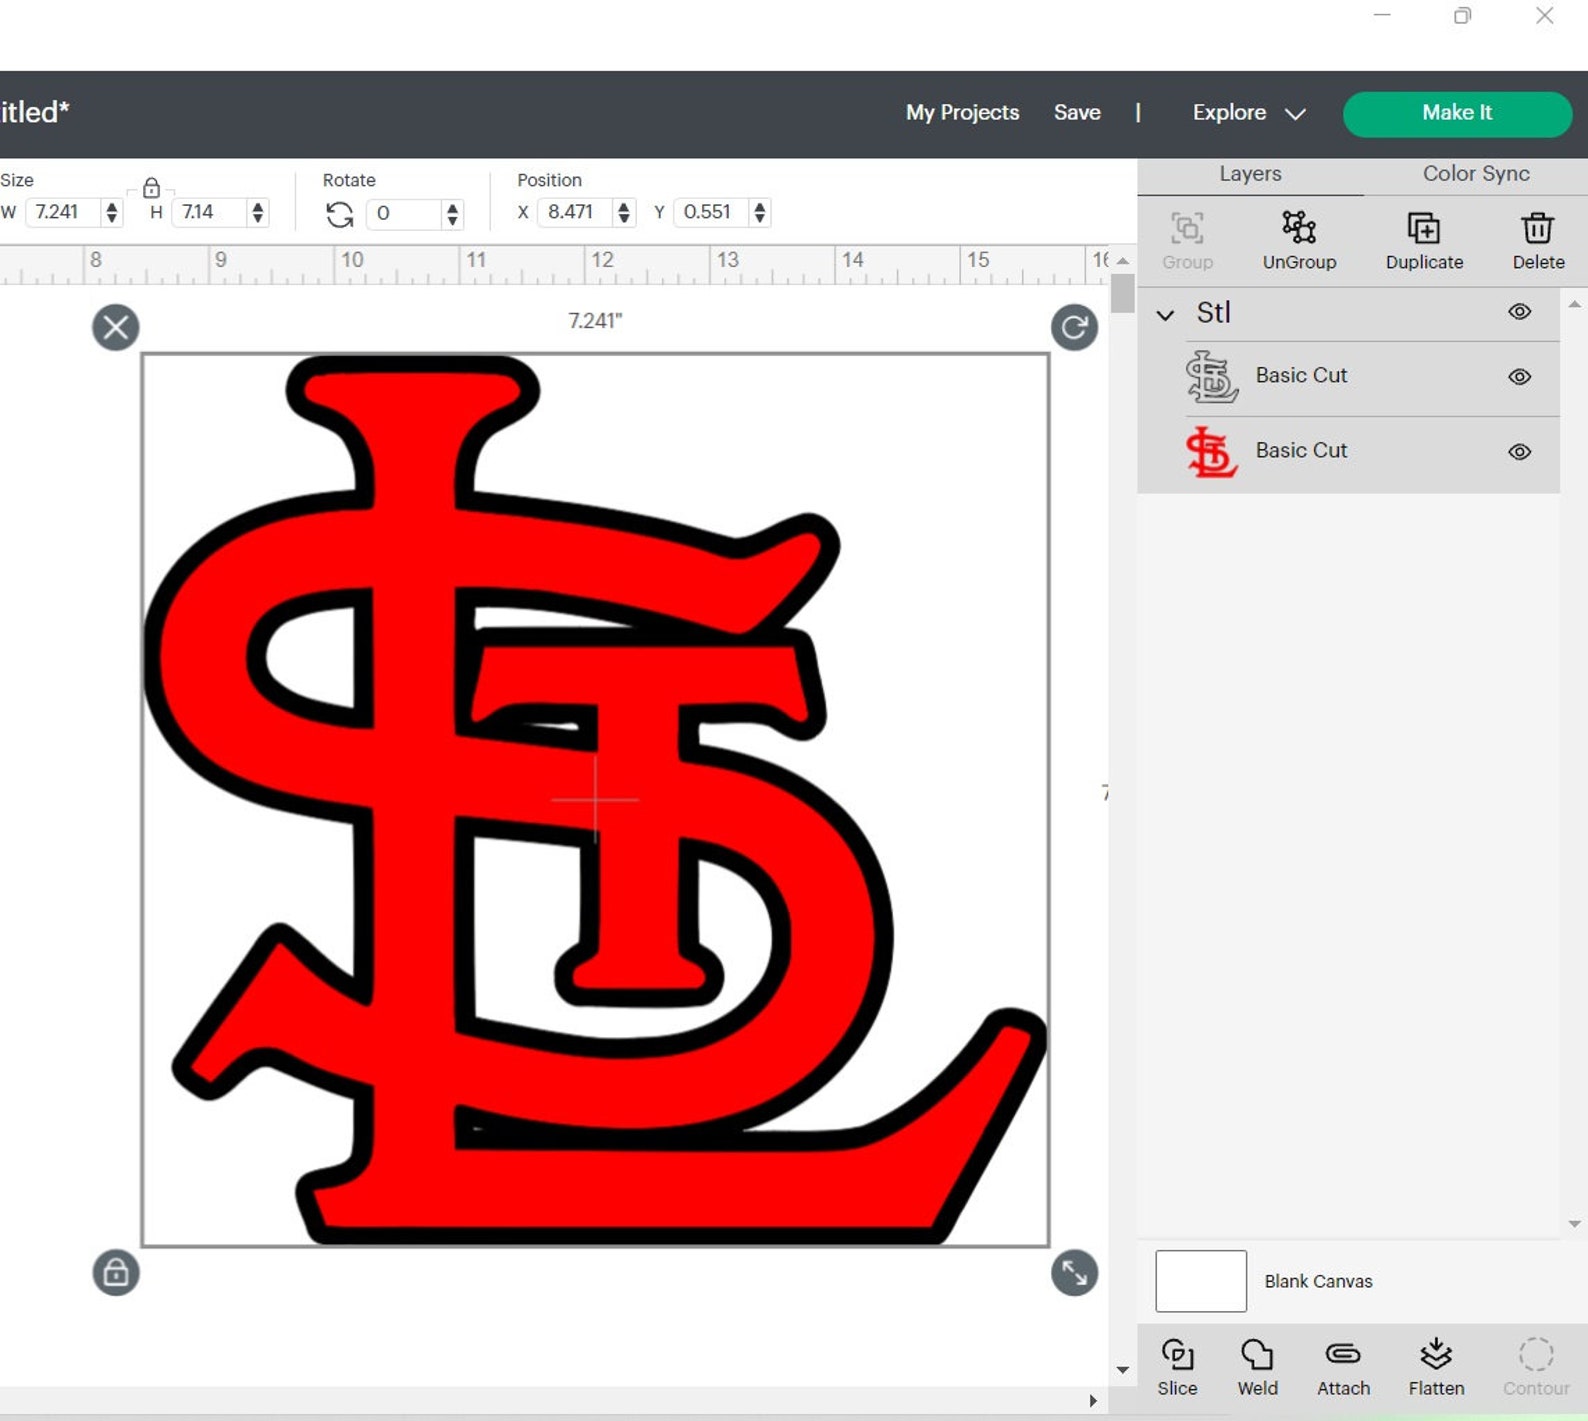The height and width of the screenshot is (1421, 1588).
Task: Click the resize arrows handle on selection
Action: coord(1075,1273)
